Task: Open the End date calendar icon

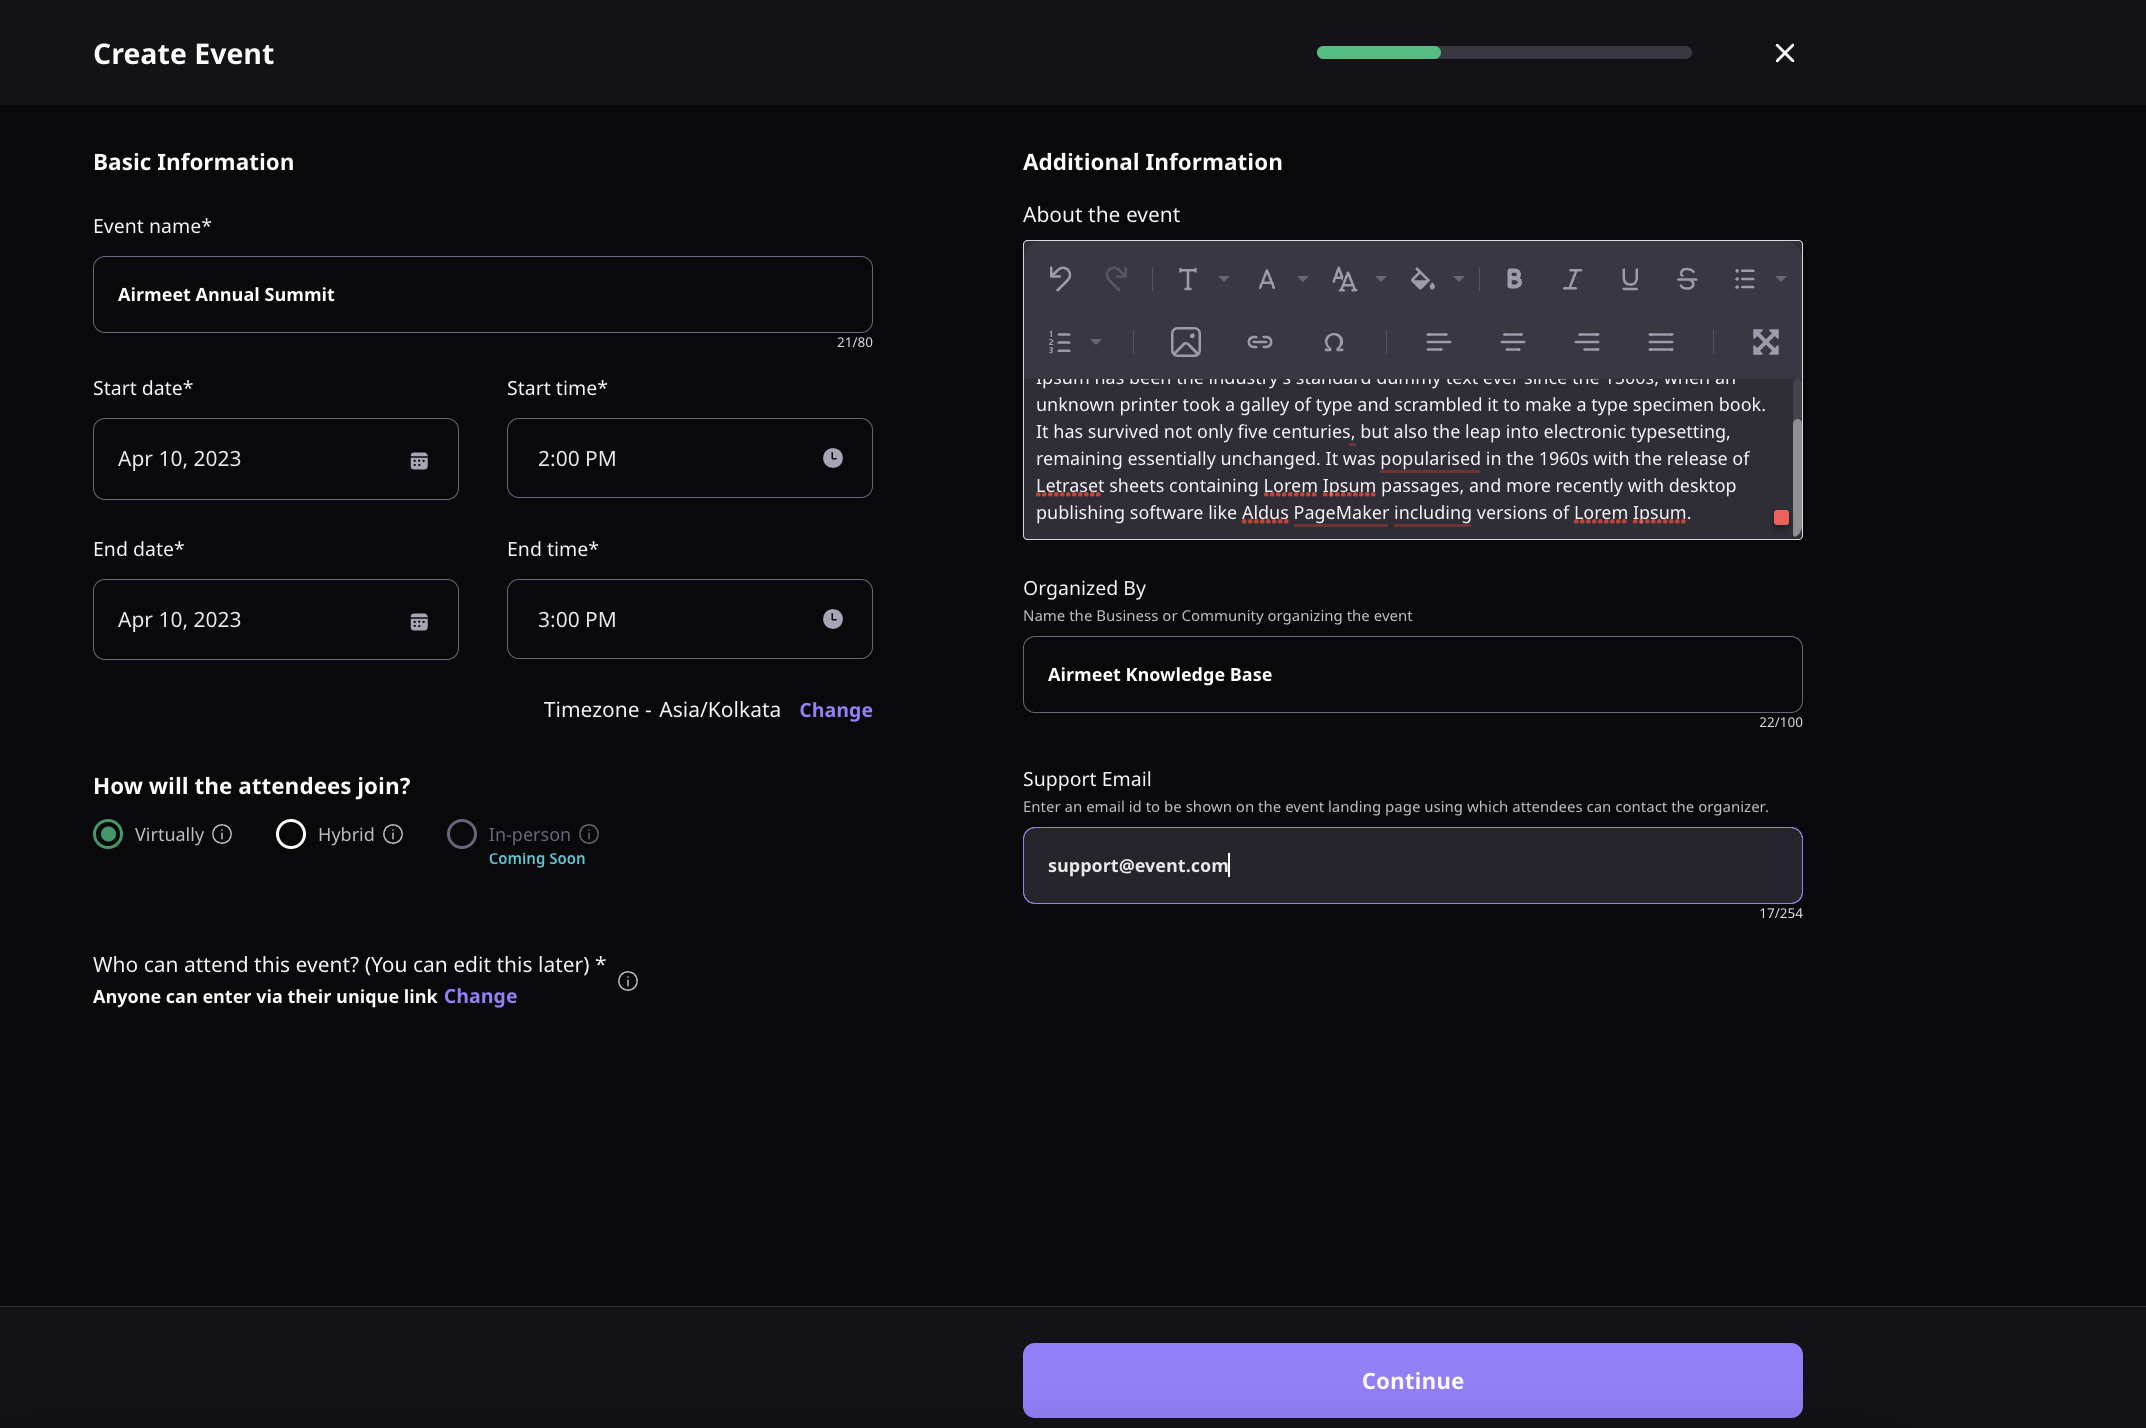Action: point(419,621)
